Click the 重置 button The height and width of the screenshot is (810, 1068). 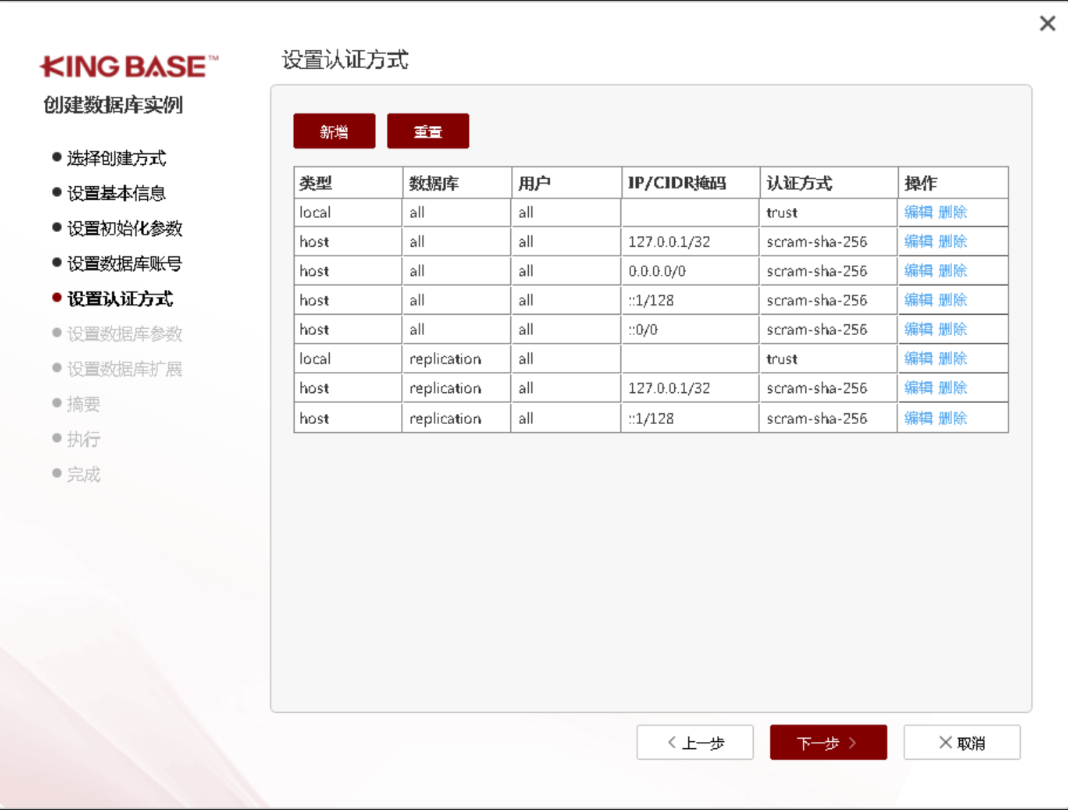coord(428,131)
